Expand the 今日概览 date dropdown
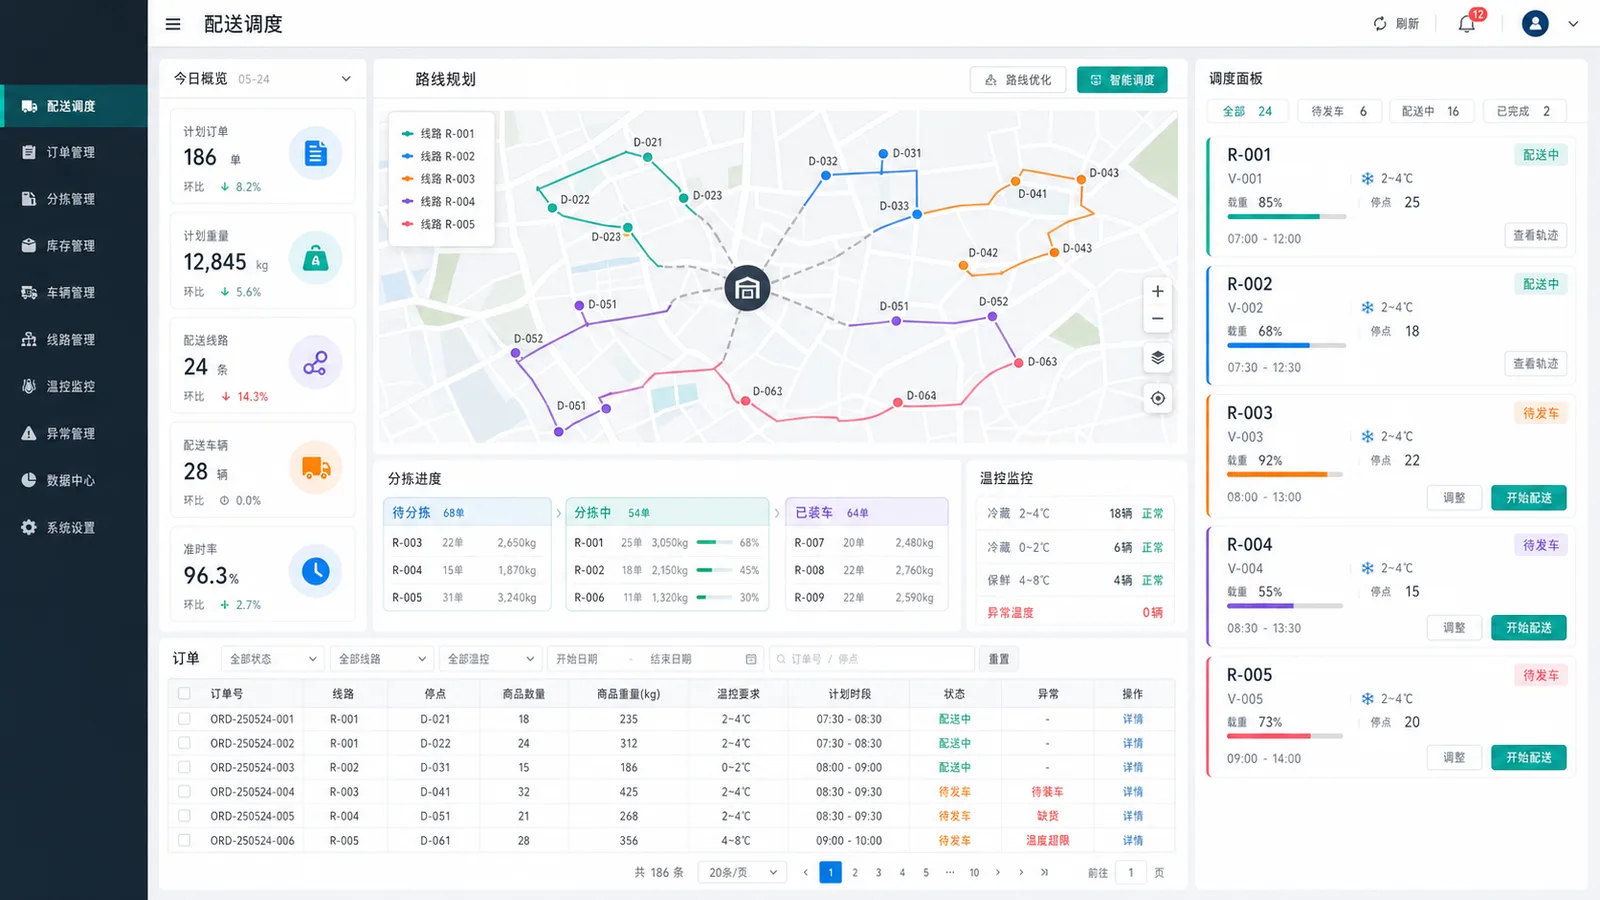1600x900 pixels. coord(346,79)
